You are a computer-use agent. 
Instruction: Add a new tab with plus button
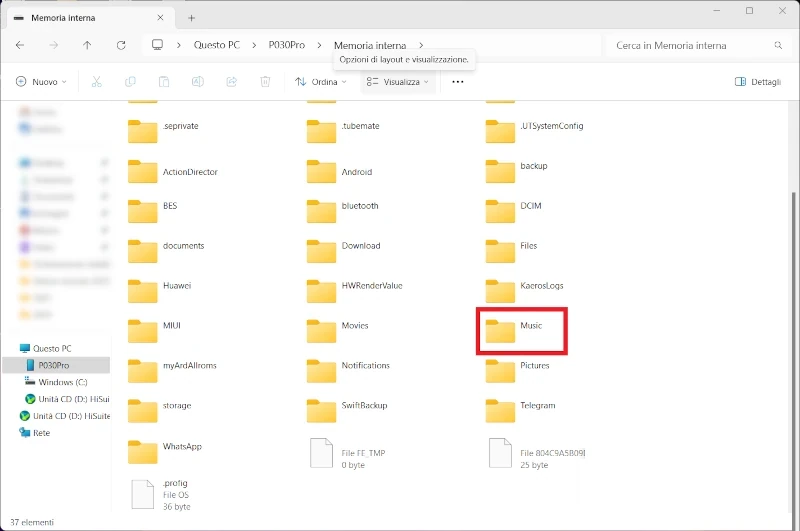pyautogui.click(x=191, y=18)
